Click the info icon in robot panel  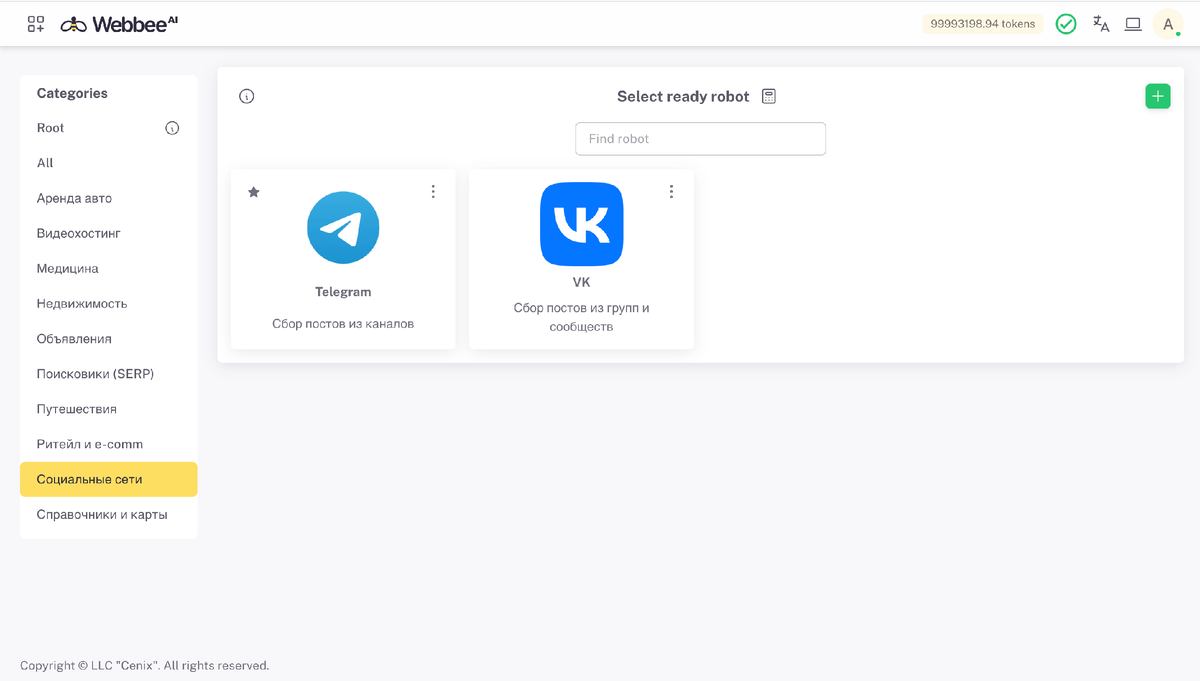pyautogui.click(x=247, y=96)
